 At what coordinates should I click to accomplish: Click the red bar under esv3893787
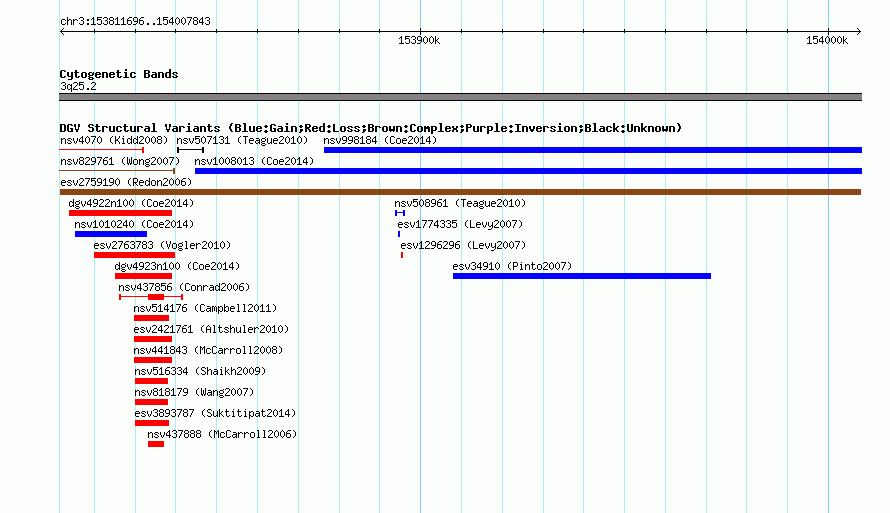(152, 423)
